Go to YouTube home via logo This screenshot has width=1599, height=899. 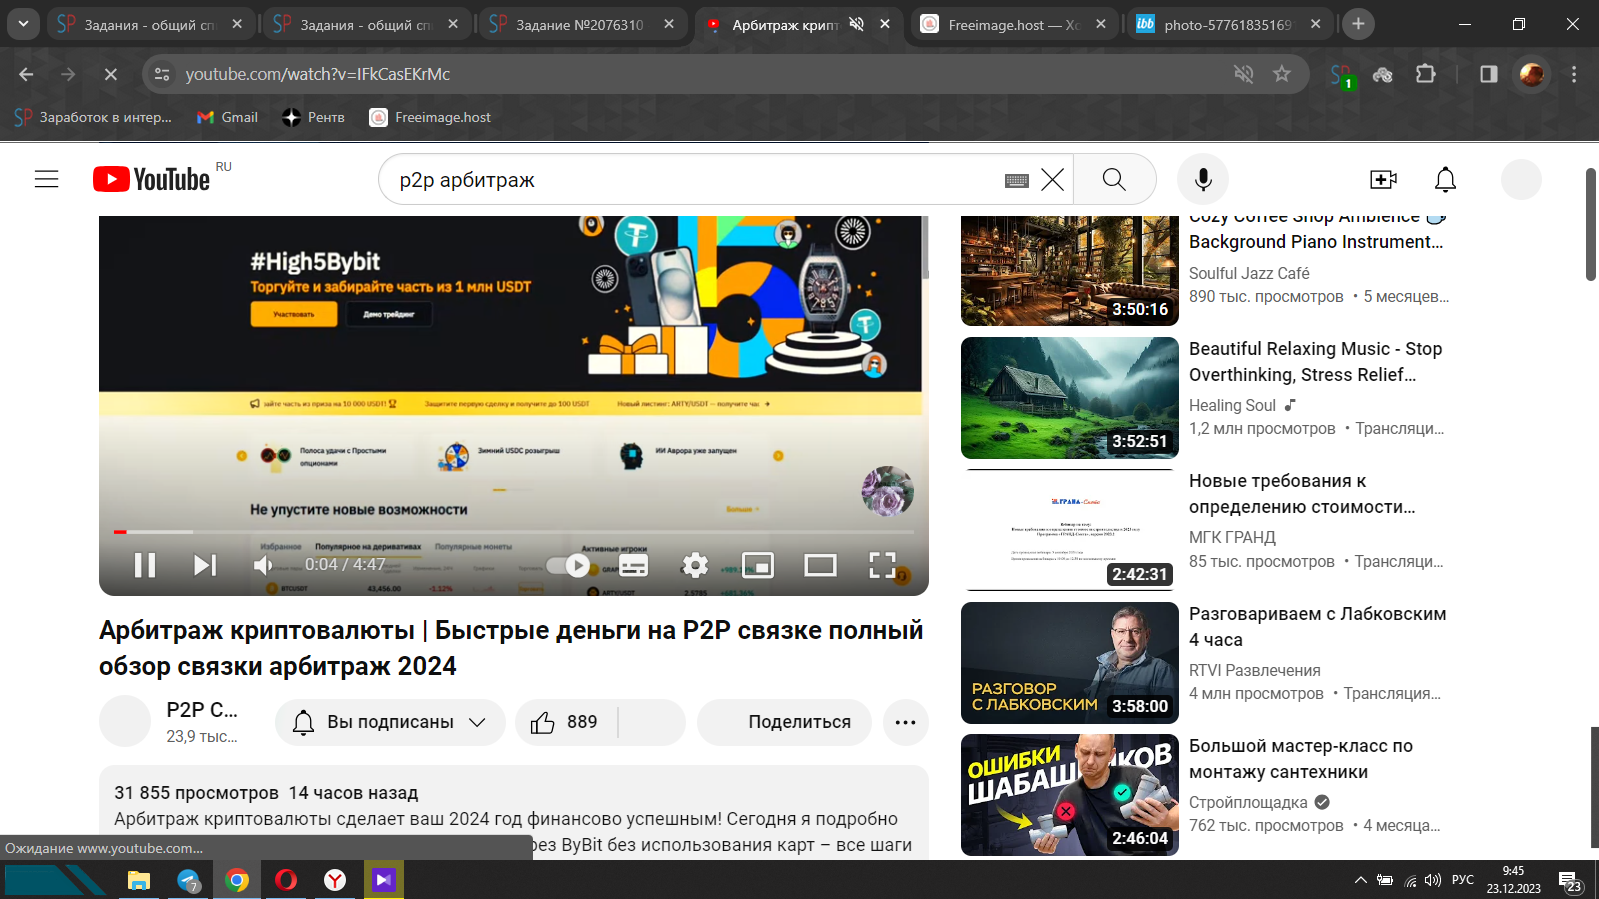click(x=152, y=179)
